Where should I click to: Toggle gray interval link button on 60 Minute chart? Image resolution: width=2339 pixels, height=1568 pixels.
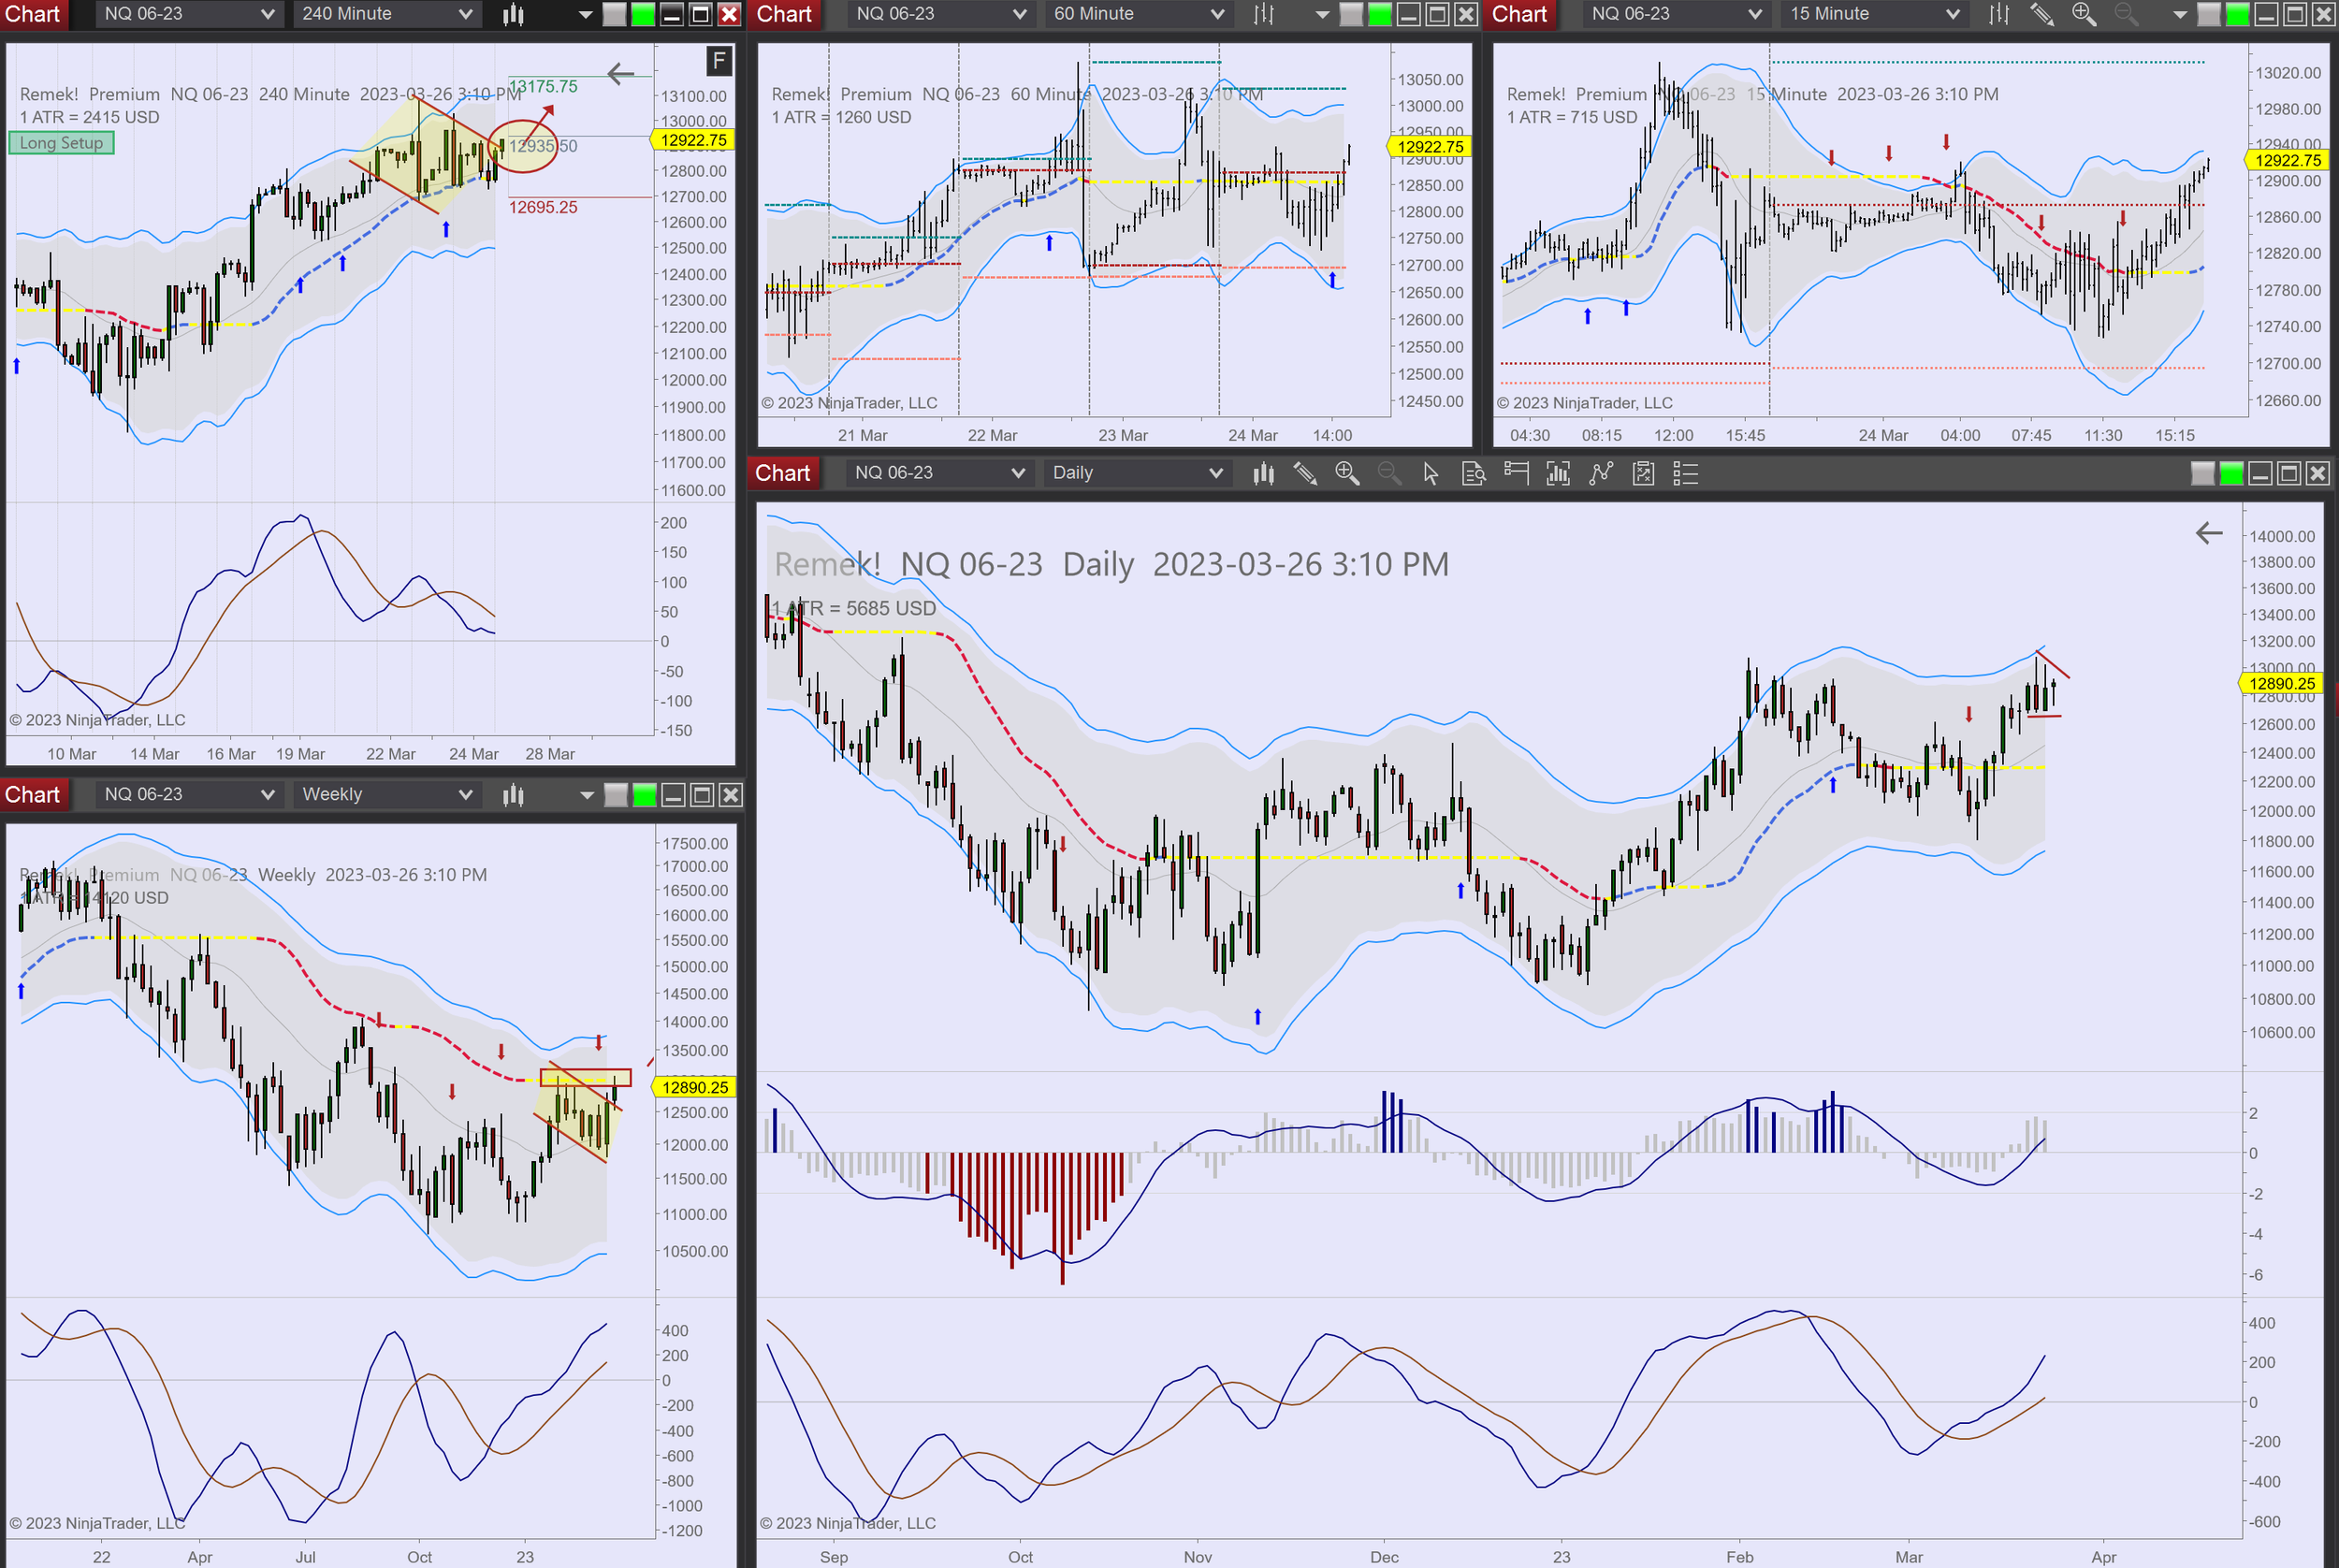click(1351, 14)
